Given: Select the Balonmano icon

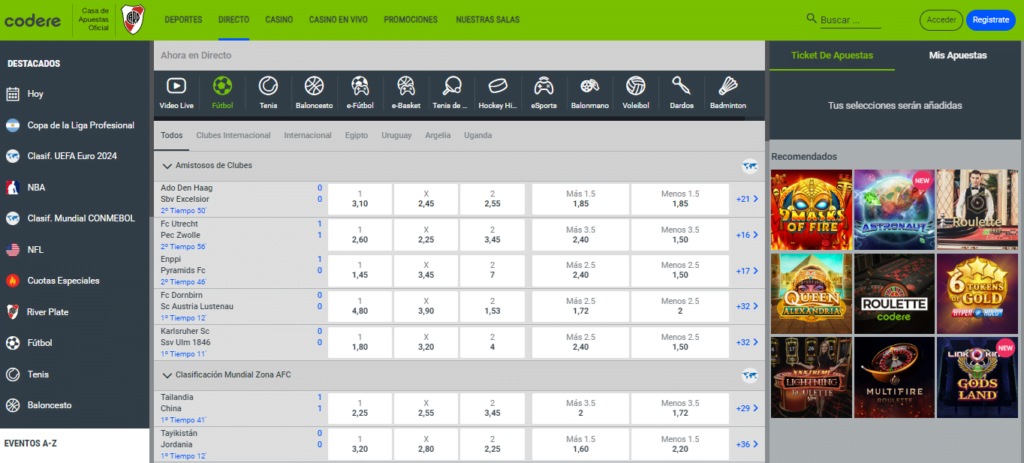Looking at the screenshot, I should pos(590,86).
